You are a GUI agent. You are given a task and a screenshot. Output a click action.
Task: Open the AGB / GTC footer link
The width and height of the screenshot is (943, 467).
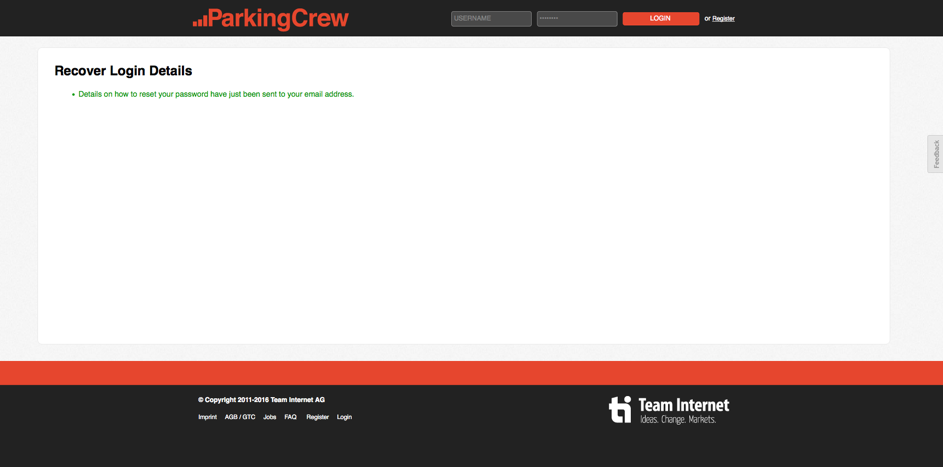(x=240, y=417)
